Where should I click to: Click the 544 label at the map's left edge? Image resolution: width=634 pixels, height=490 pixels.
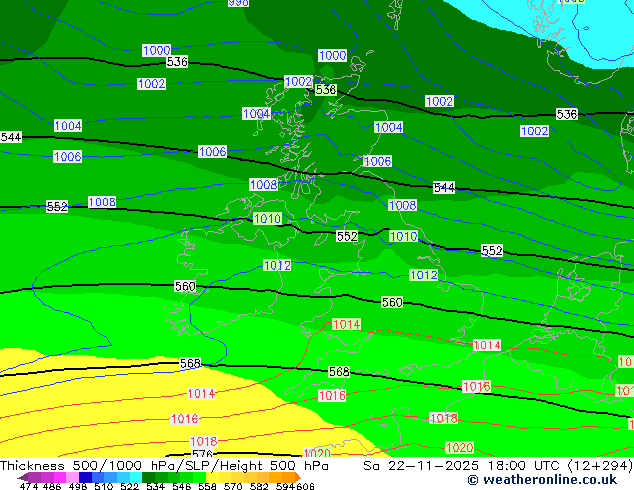click(11, 137)
